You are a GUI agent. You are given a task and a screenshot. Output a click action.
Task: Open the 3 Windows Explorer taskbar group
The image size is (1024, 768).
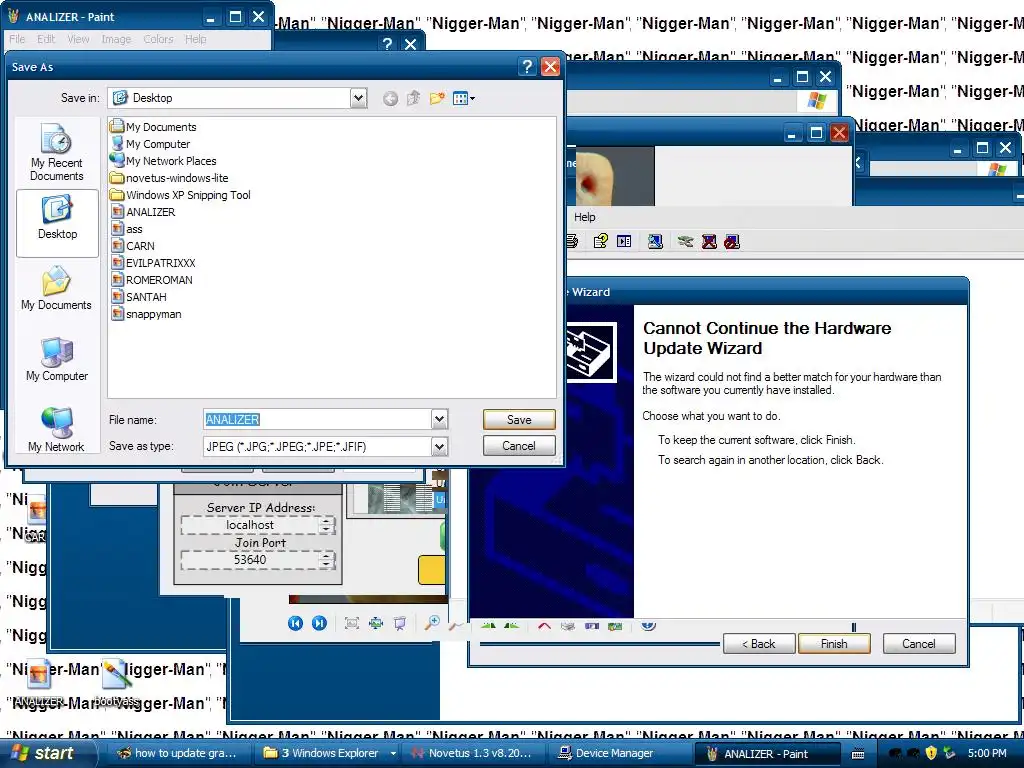[x=329, y=753]
